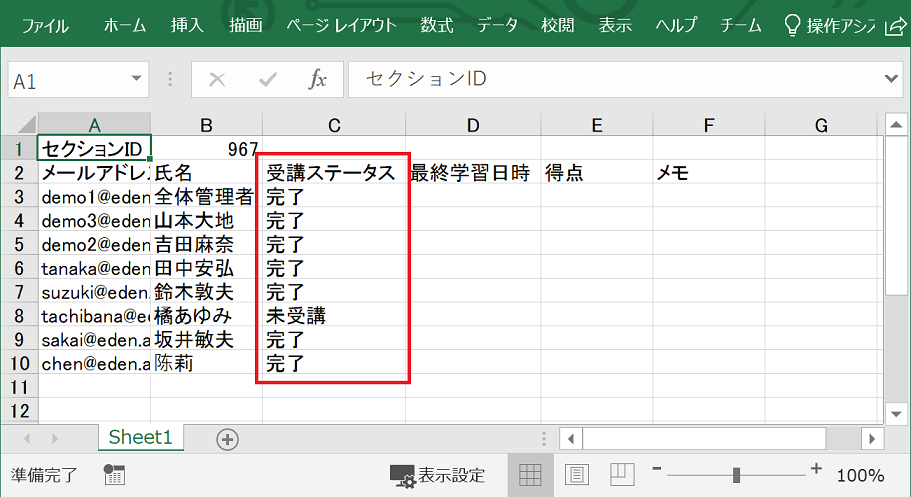This screenshot has width=911, height=497.
Task: Click the tachibana@ email cell
Action: point(95,316)
